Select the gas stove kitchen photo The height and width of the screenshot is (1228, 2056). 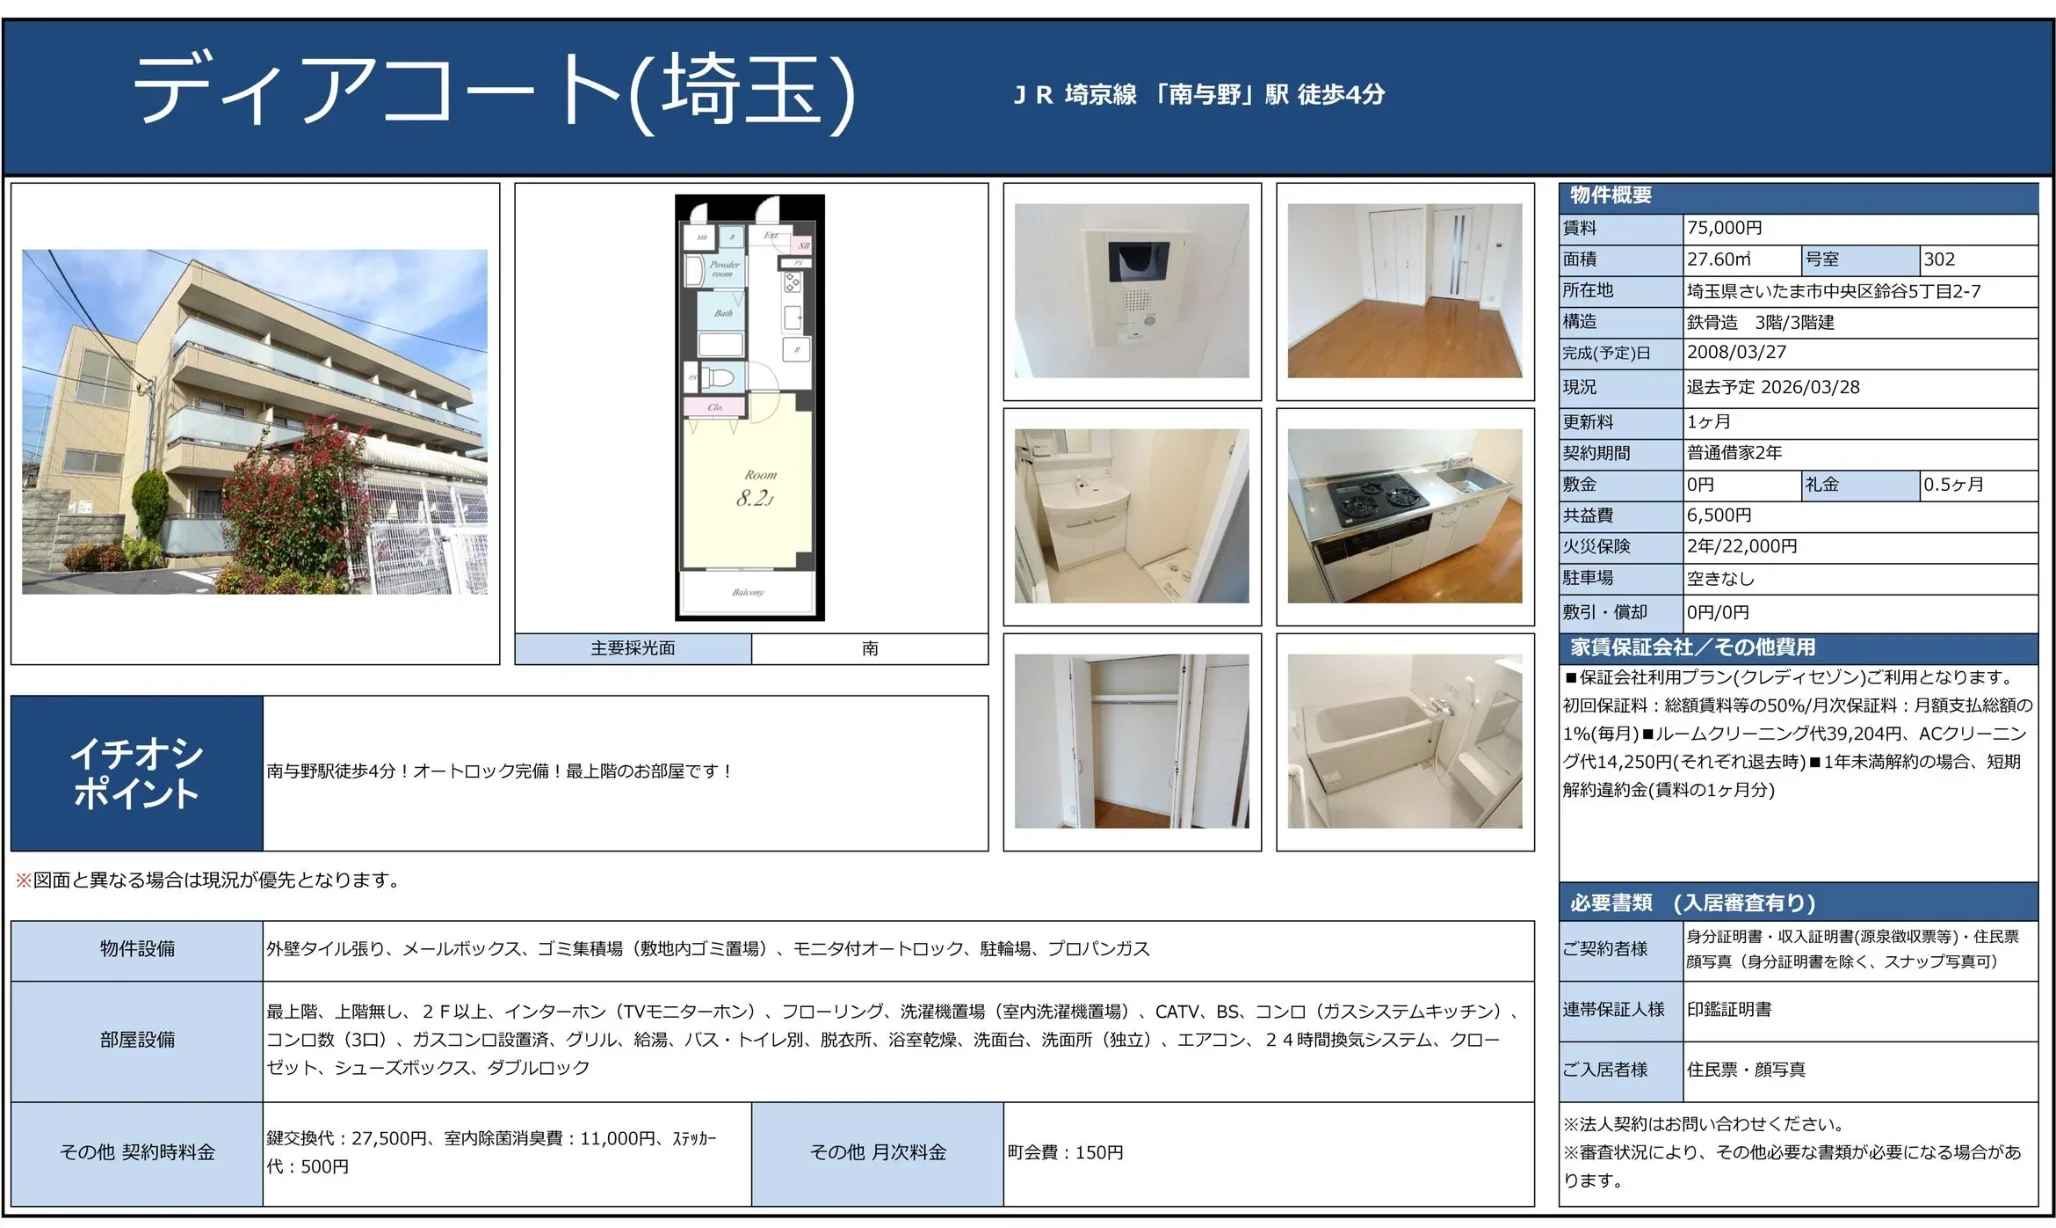pyautogui.click(x=1404, y=516)
